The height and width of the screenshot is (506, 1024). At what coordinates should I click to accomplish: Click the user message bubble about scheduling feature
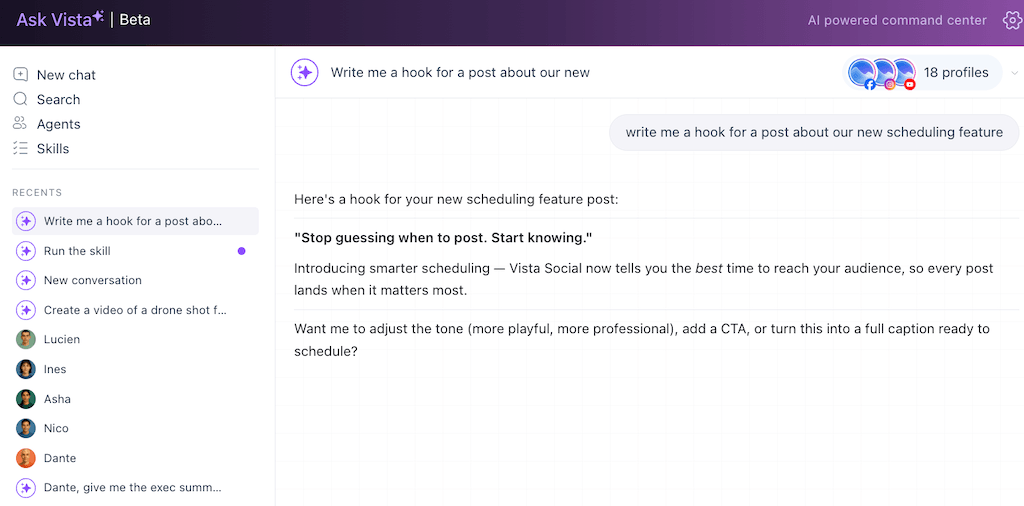(814, 133)
